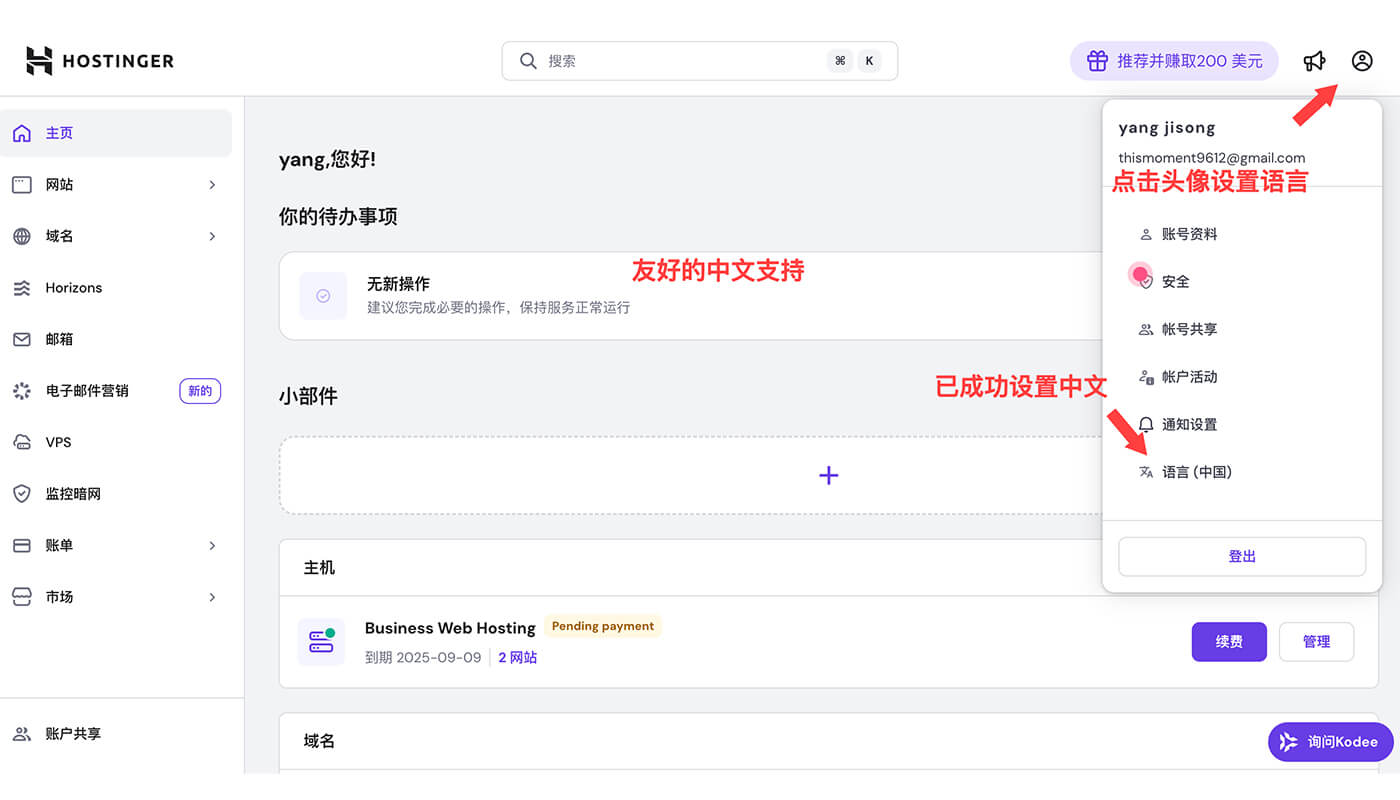Click the Hostinger logo
The image size is (1400, 800).
click(x=100, y=61)
